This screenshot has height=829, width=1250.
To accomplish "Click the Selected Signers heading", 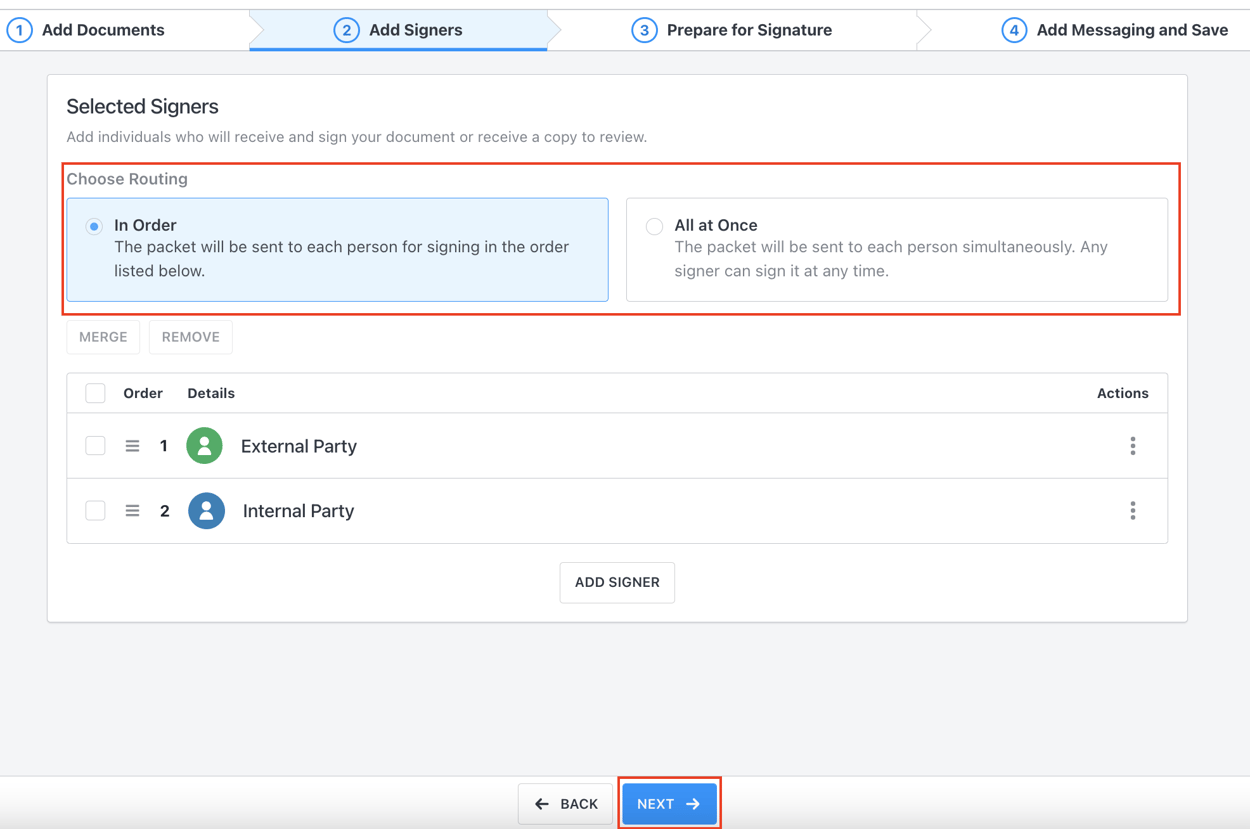I will tap(142, 106).
